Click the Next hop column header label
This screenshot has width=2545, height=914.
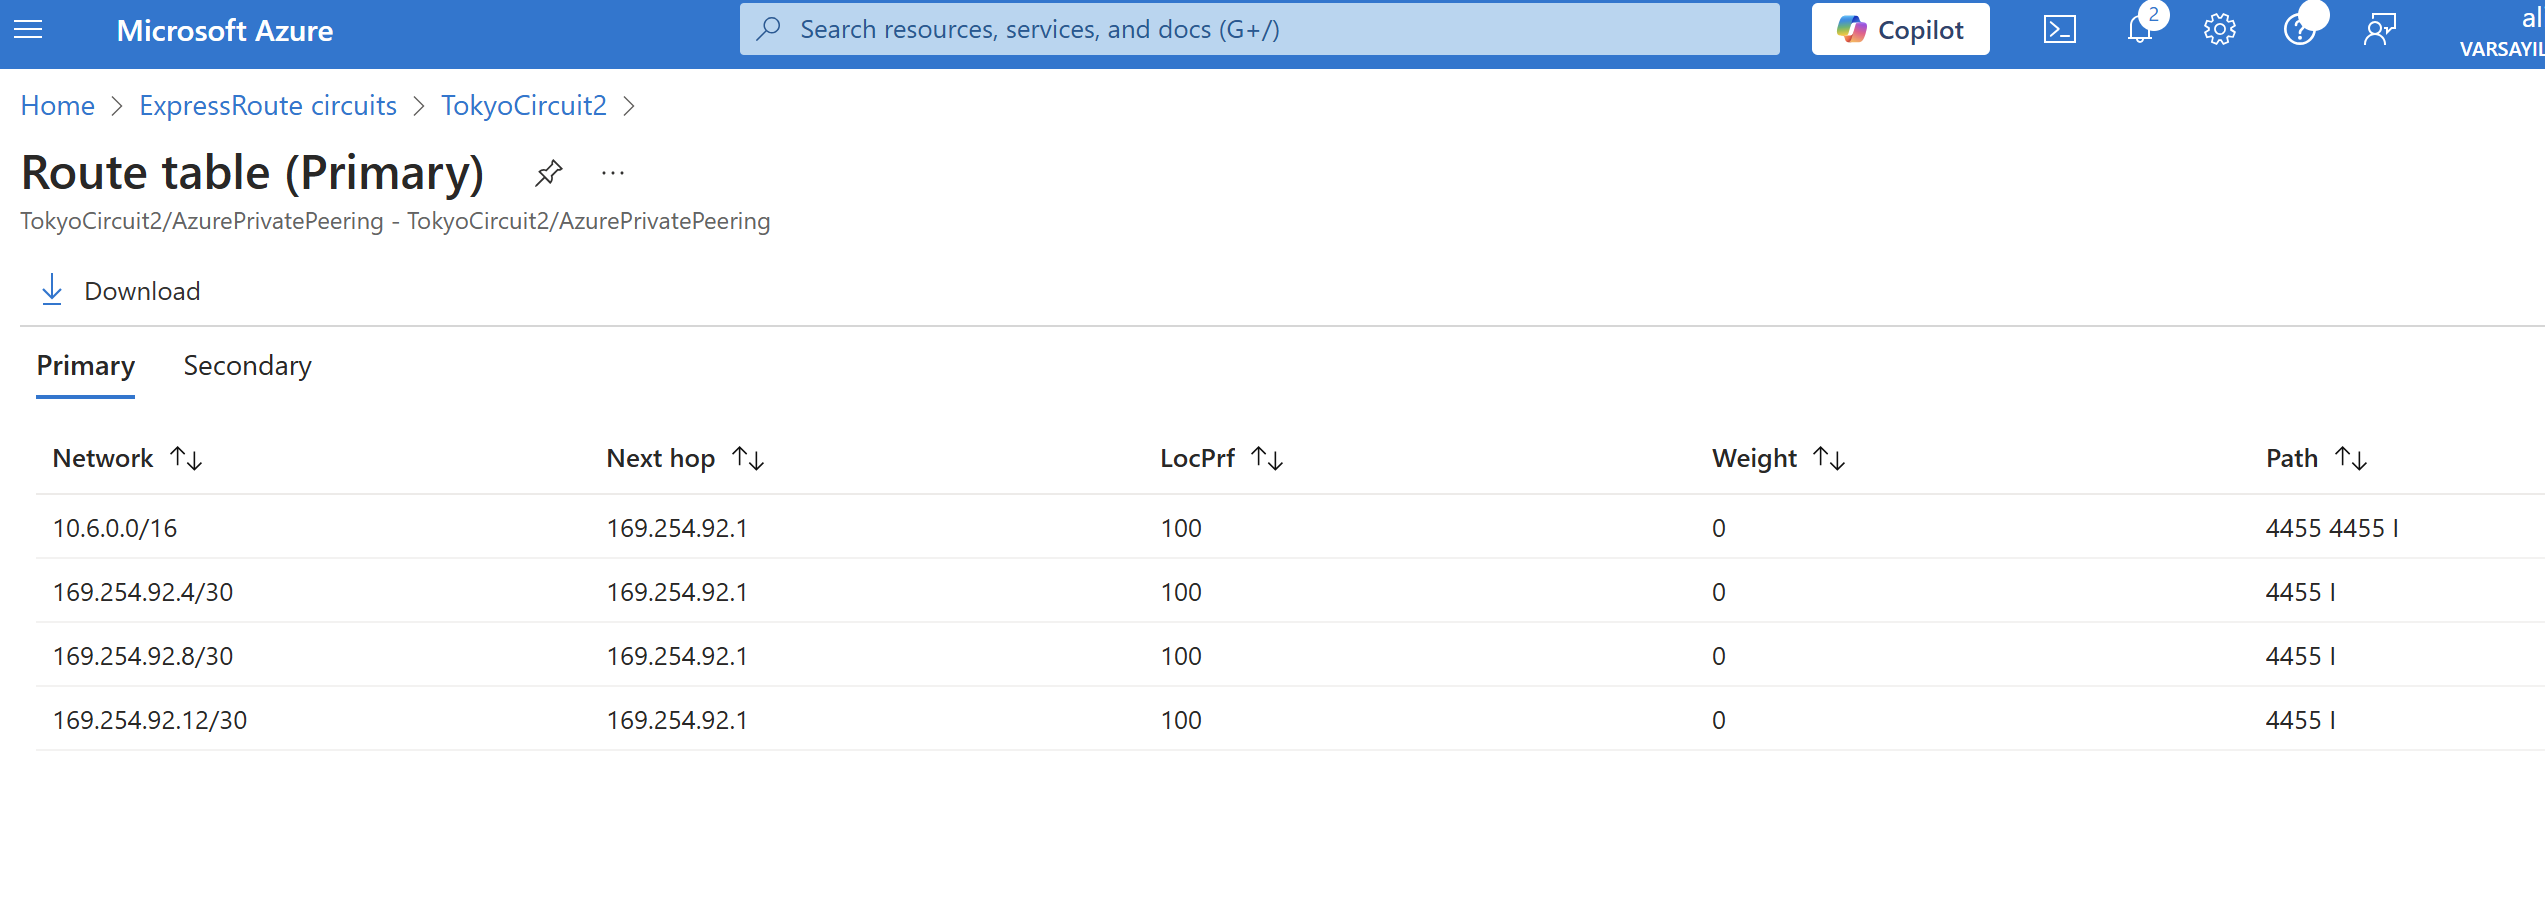(661, 458)
